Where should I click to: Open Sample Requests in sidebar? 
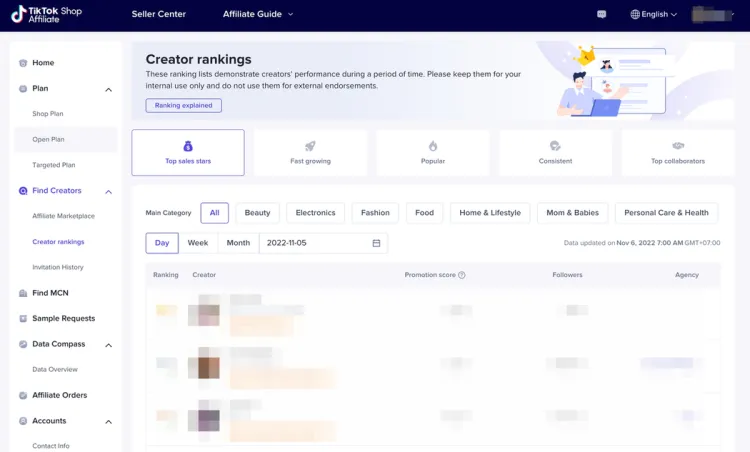click(x=64, y=319)
